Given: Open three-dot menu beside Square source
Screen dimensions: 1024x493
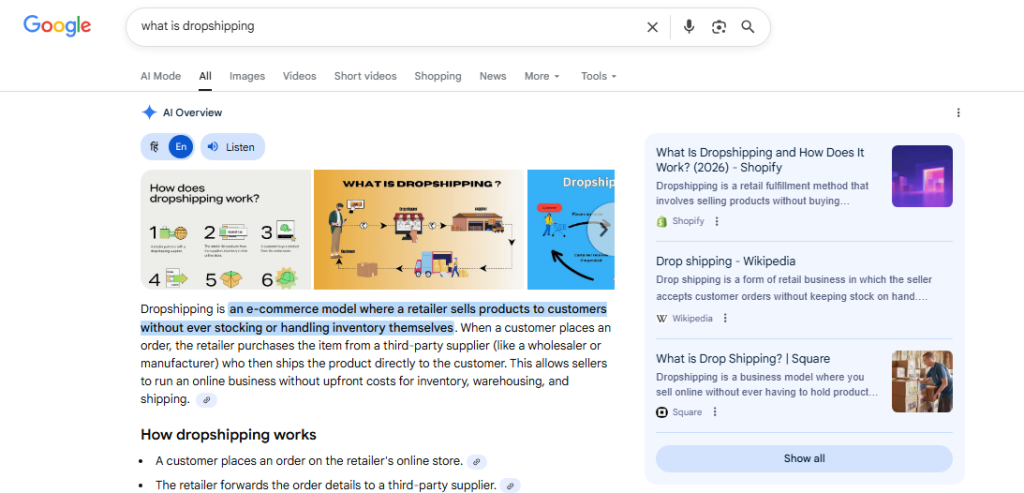Looking at the screenshot, I should pos(715,412).
